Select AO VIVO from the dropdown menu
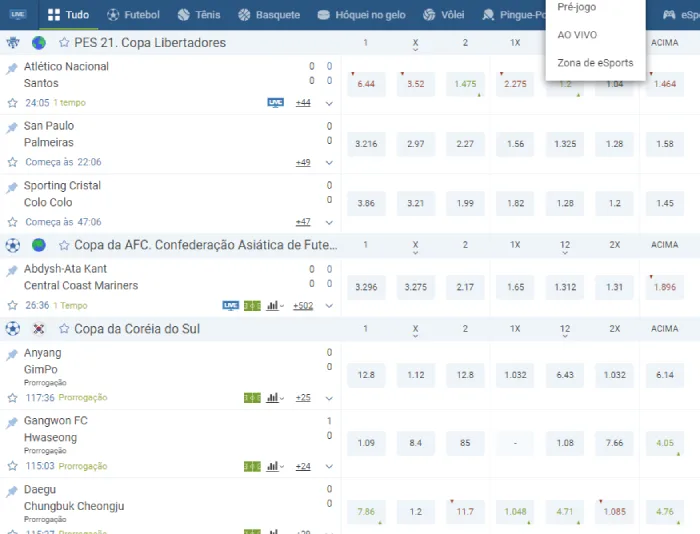 coord(577,35)
